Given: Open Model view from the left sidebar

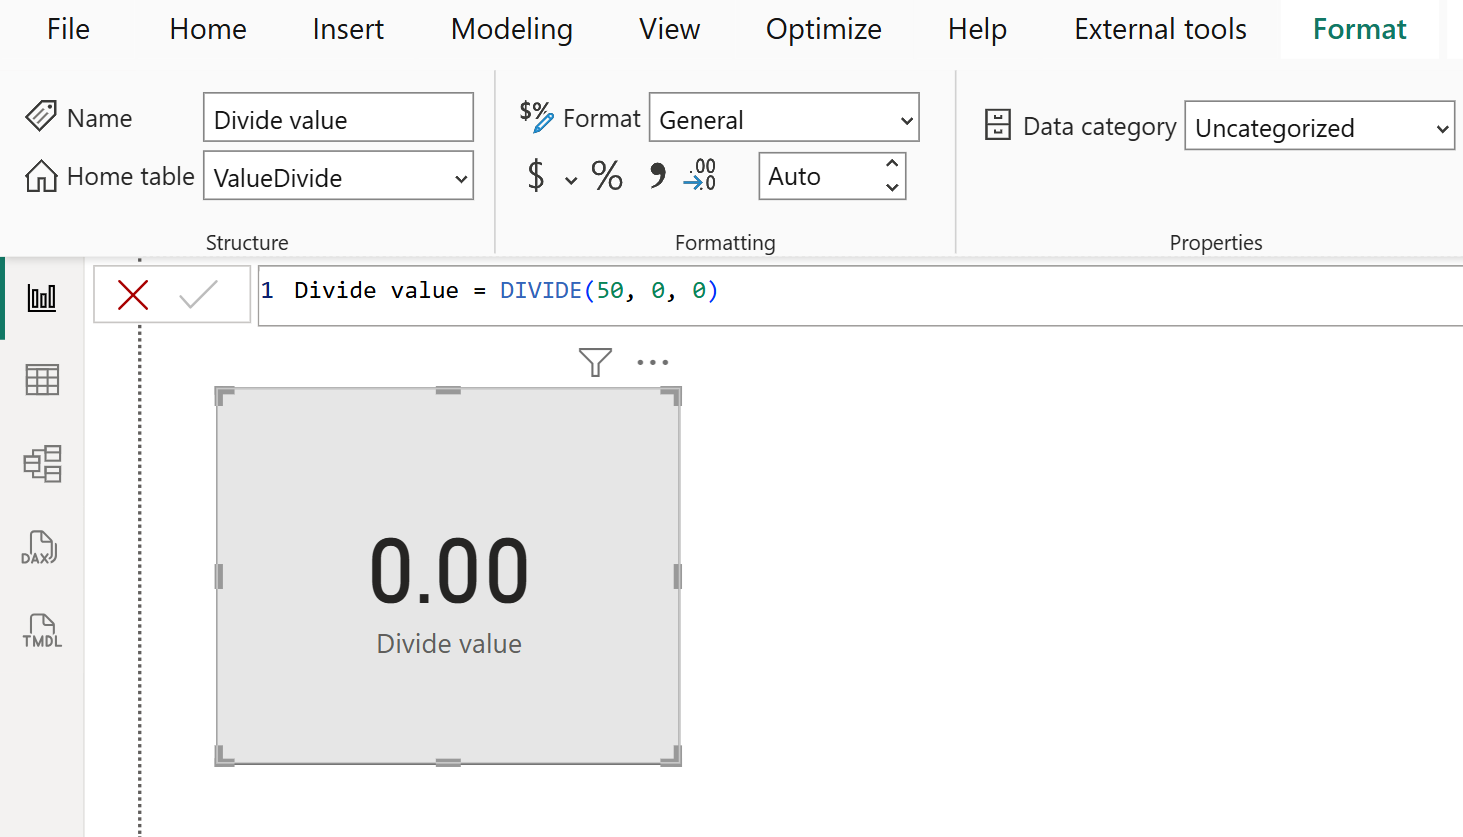Looking at the screenshot, I should click(x=41, y=464).
